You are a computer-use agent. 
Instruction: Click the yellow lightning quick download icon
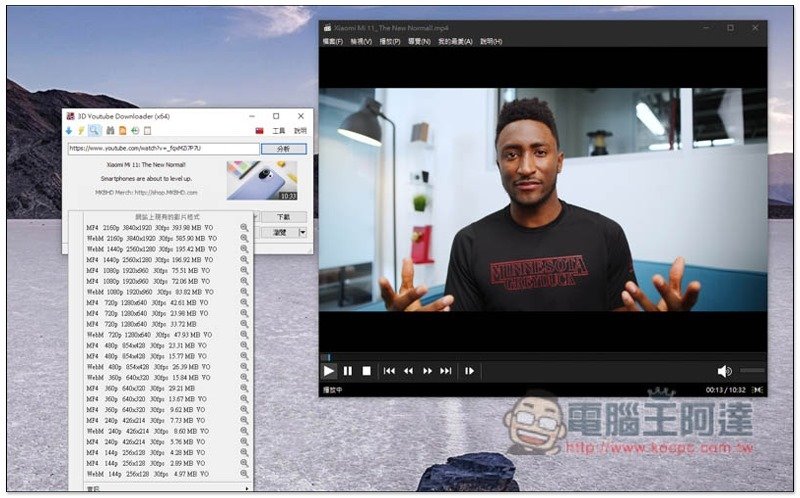[x=81, y=131]
